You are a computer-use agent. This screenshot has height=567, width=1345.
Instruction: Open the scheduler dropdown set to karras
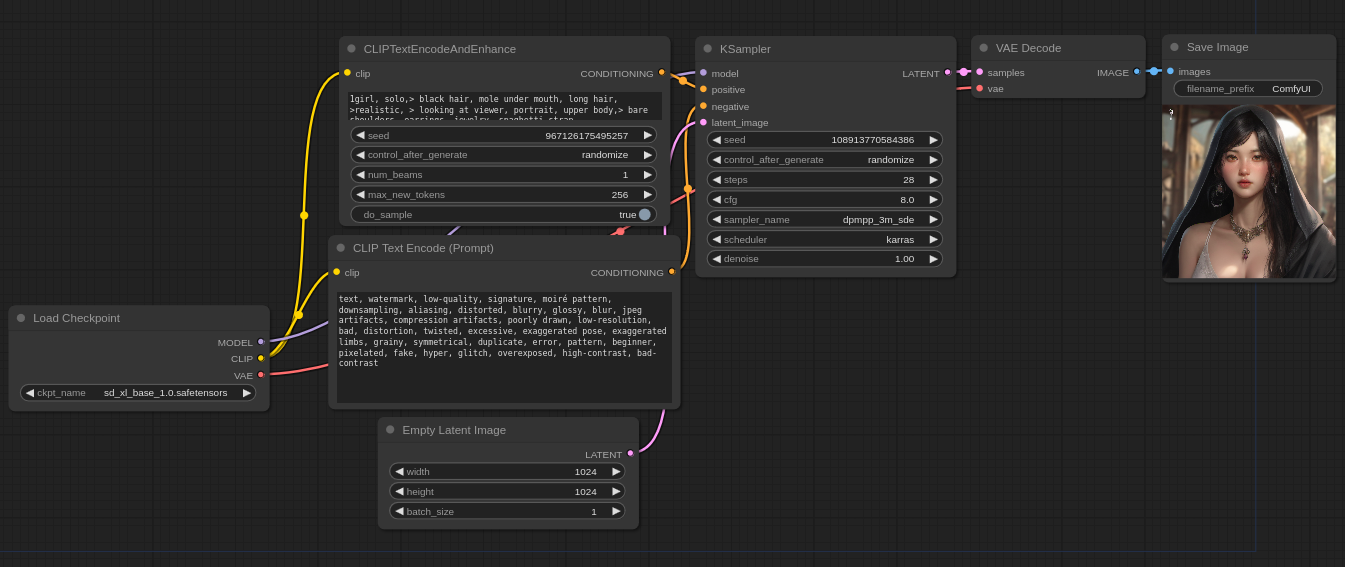824,239
